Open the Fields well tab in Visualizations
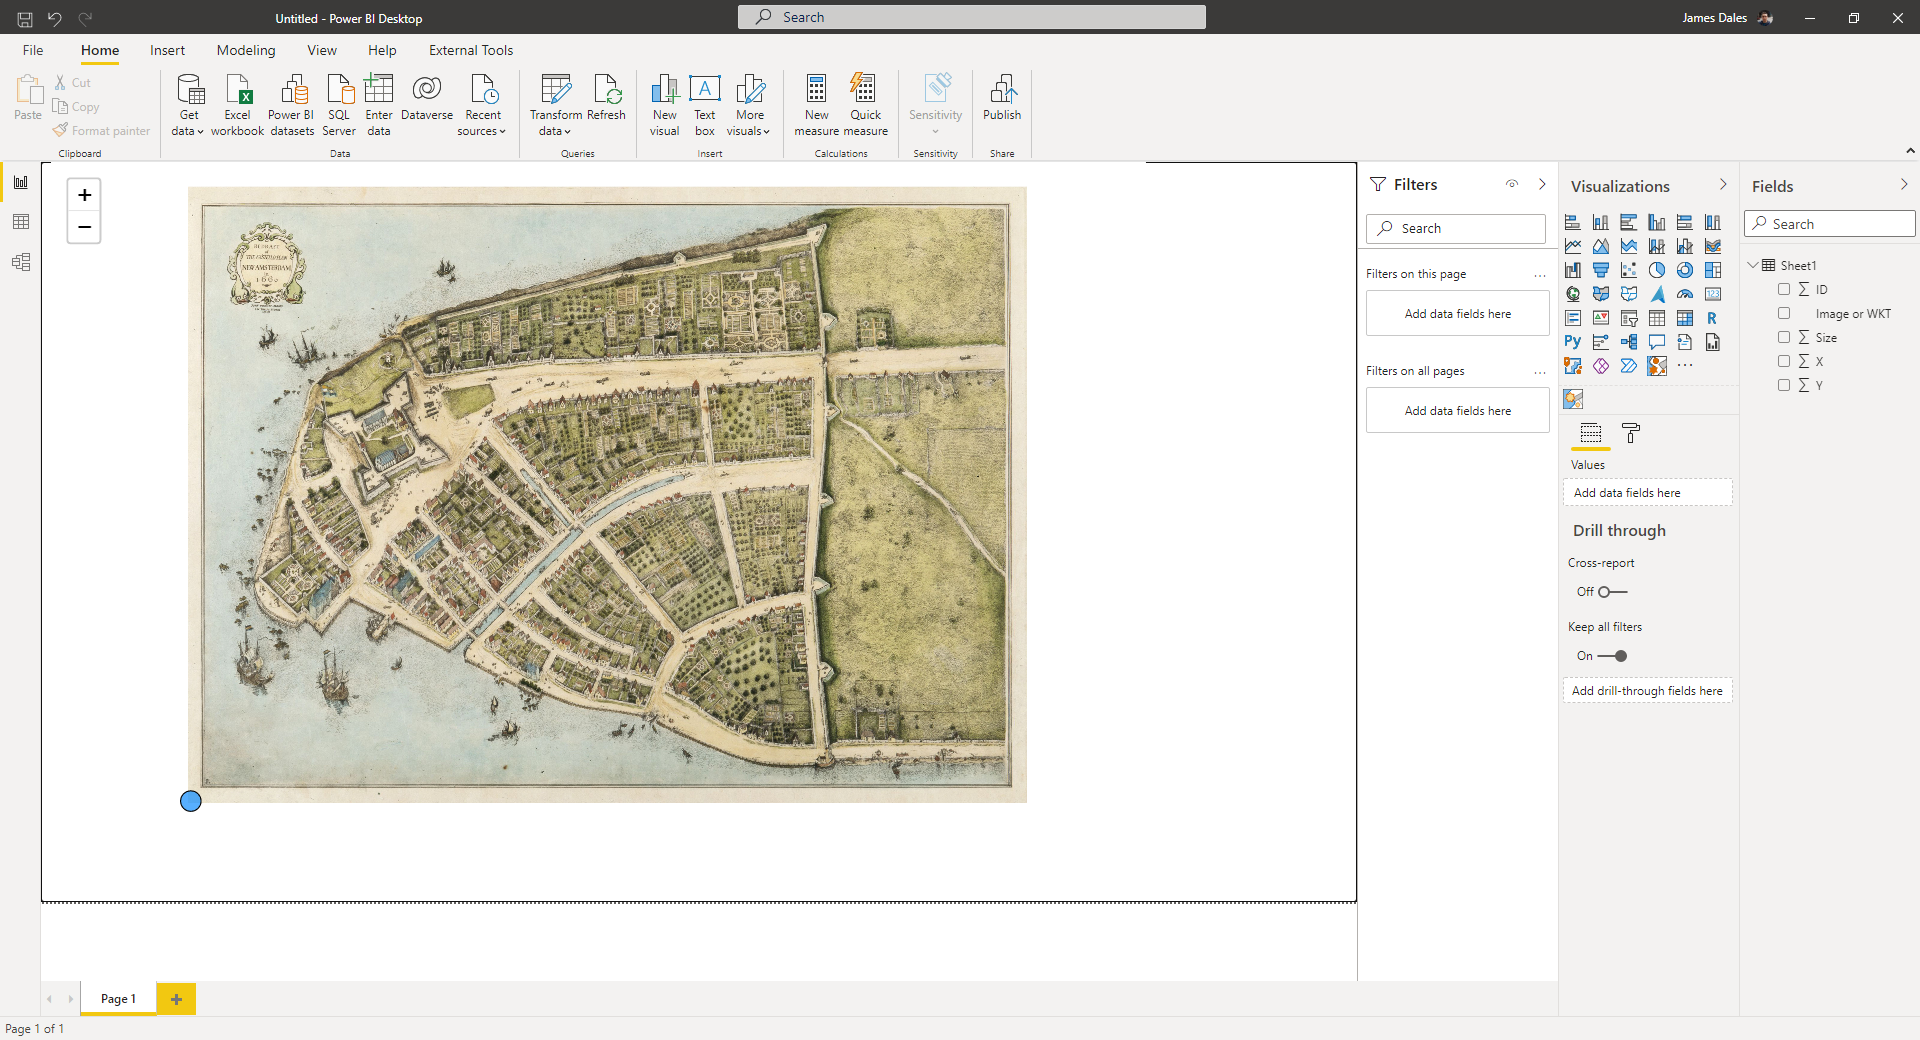Viewport: 1920px width, 1040px height. pos(1591,433)
